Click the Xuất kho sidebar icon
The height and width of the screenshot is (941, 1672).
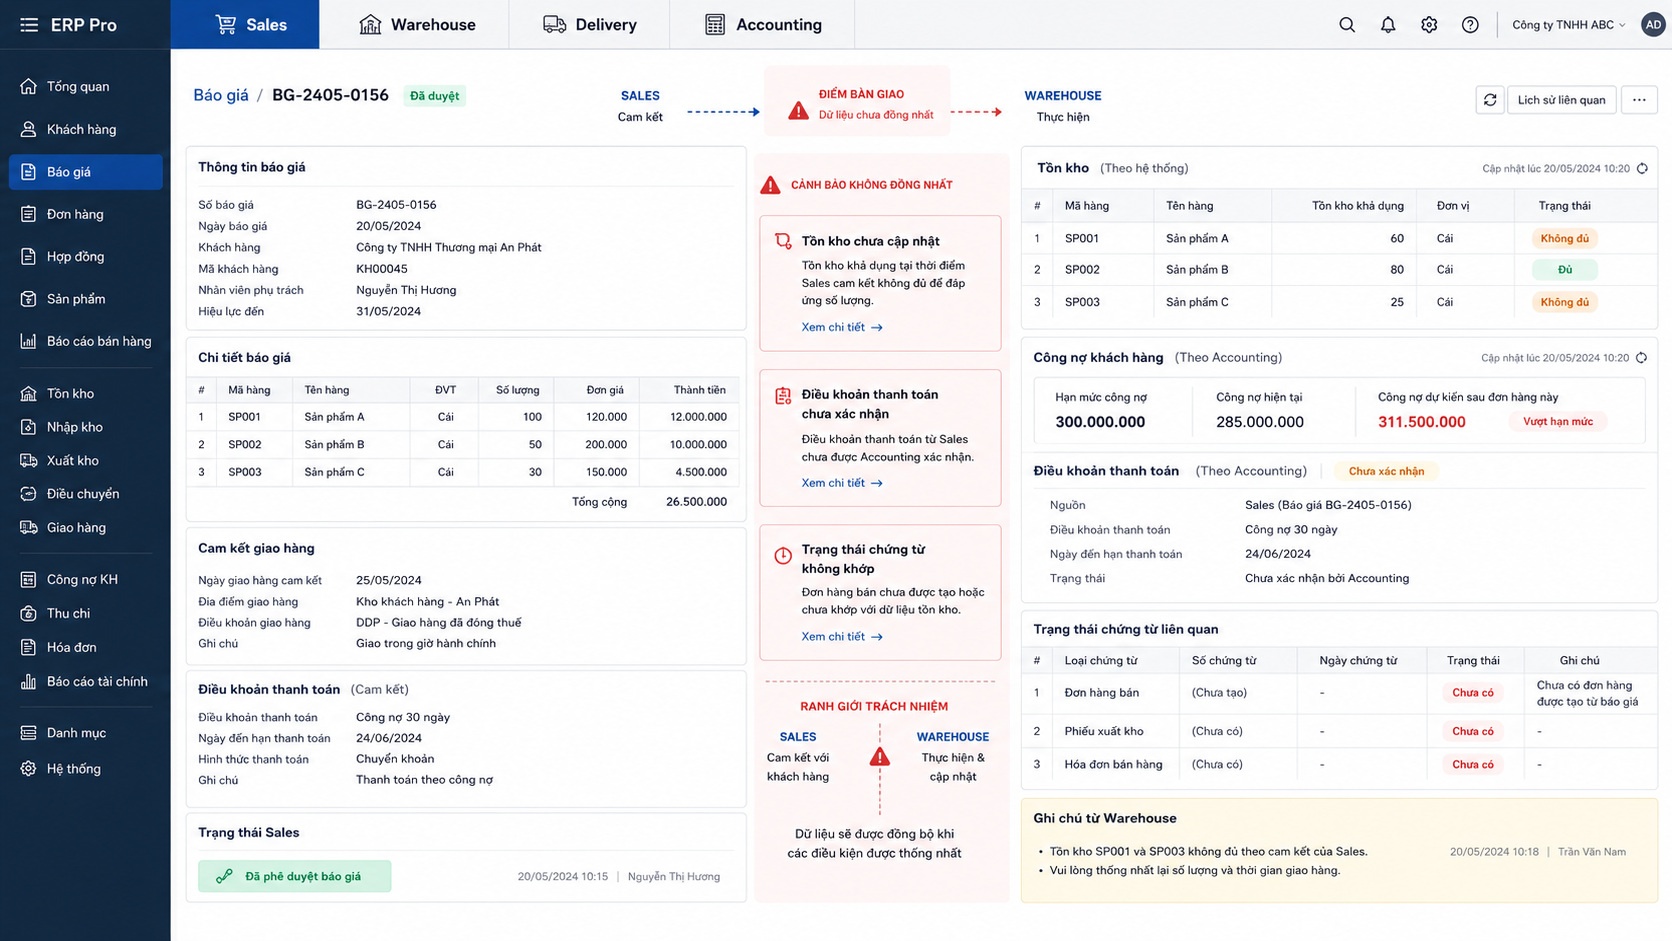click(28, 461)
